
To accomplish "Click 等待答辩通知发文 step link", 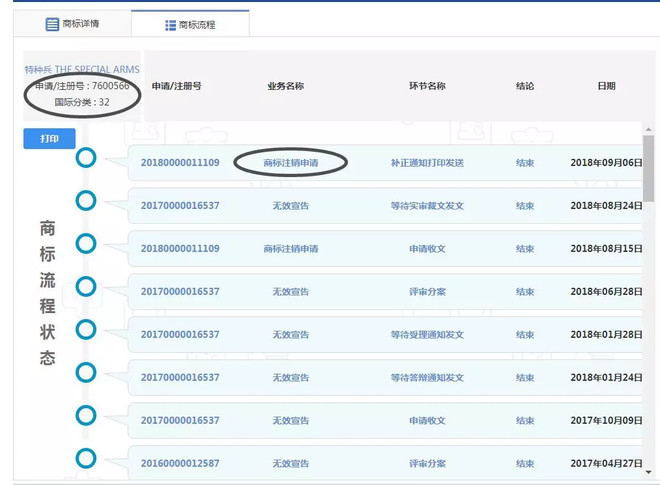I will point(427,378).
